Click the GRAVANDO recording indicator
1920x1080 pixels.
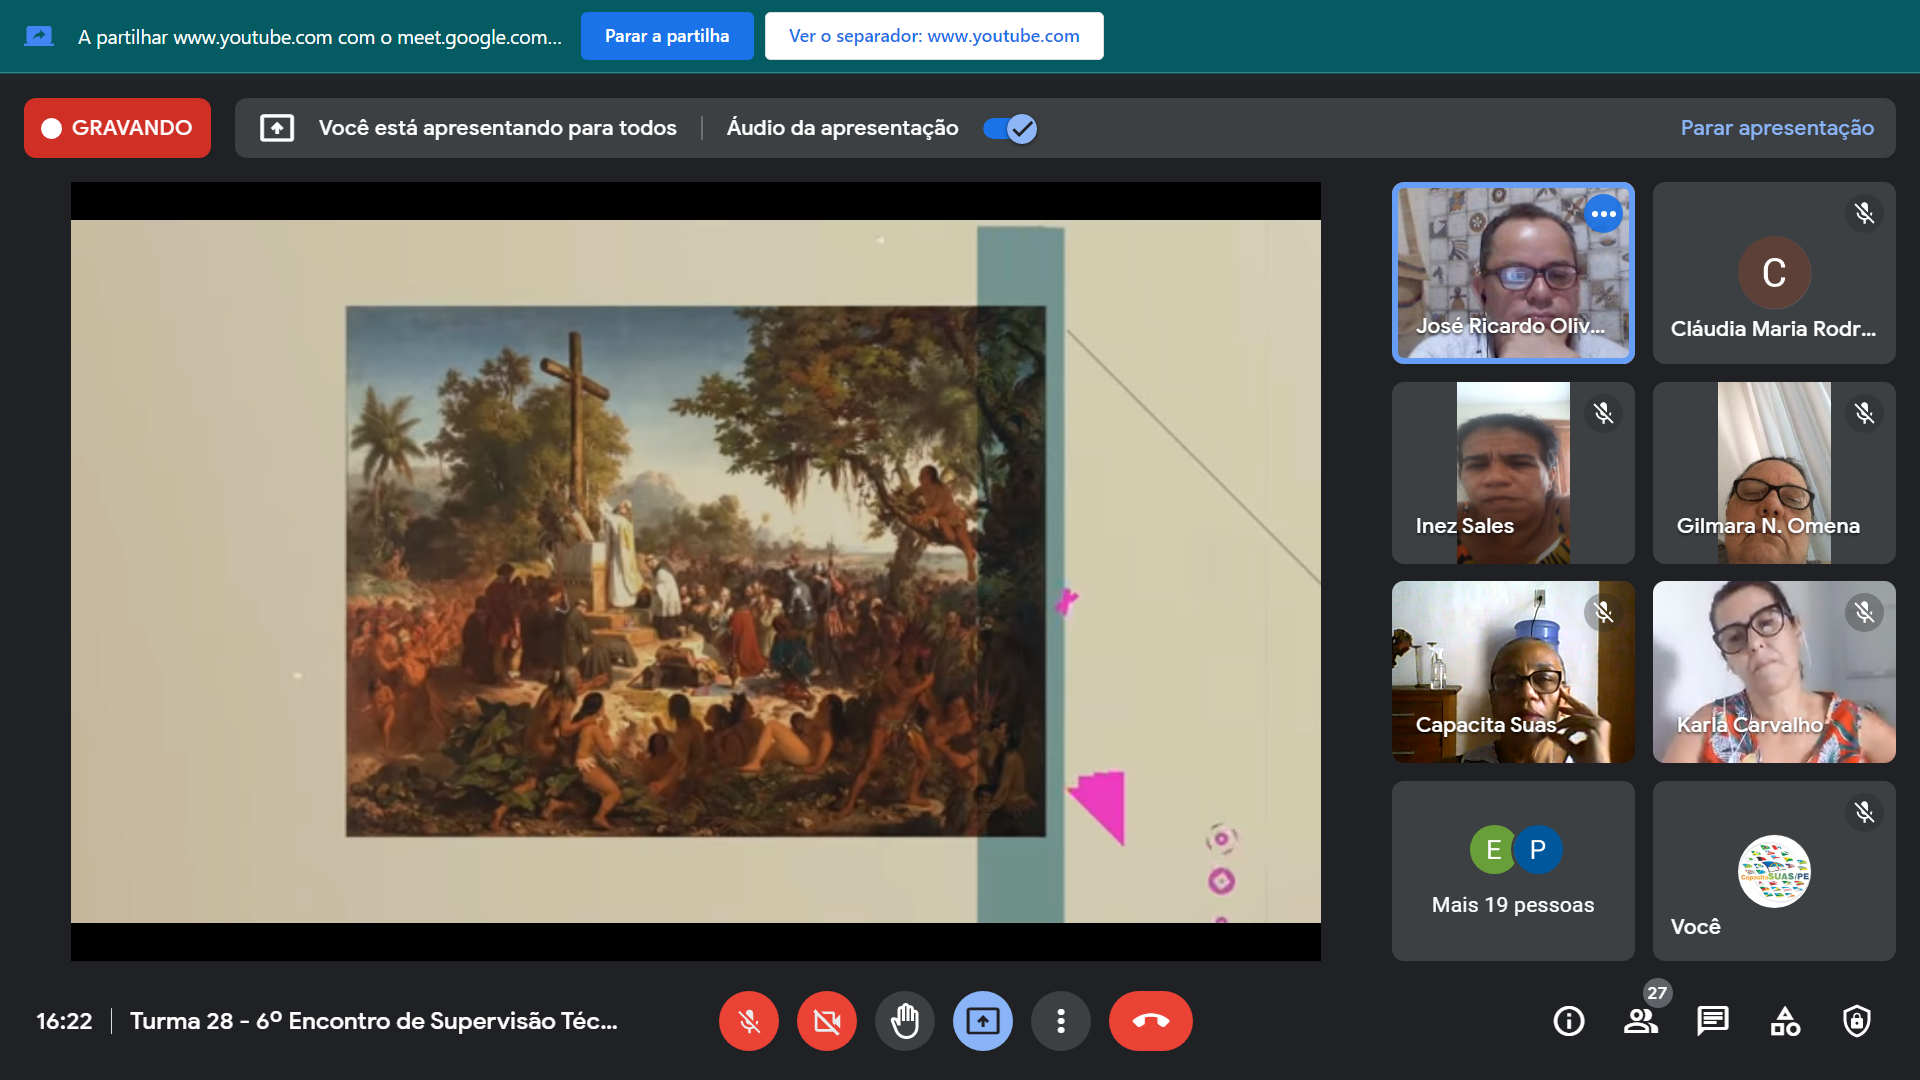pyautogui.click(x=117, y=128)
